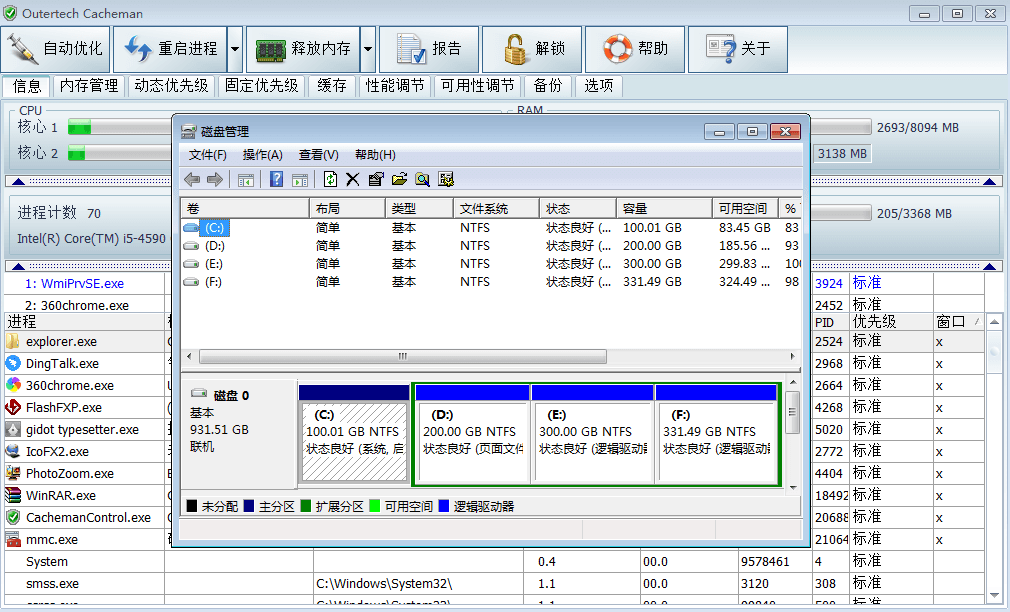Screen dimensions: 1010x612
Task: Switch to the 内存管理 tab
Action: pyautogui.click(x=89, y=86)
